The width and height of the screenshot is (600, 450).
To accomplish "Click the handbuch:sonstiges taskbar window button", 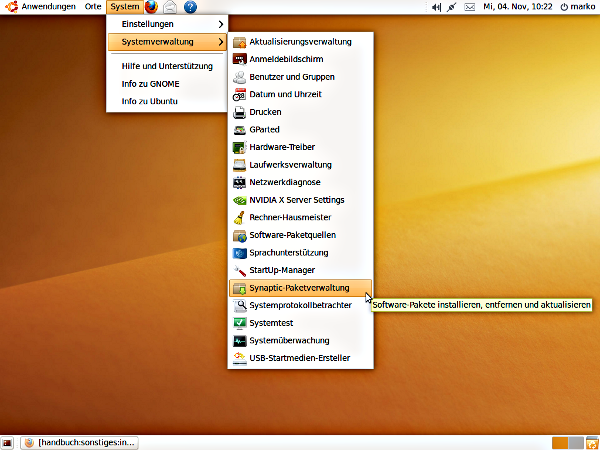I will pyautogui.click(x=79, y=443).
